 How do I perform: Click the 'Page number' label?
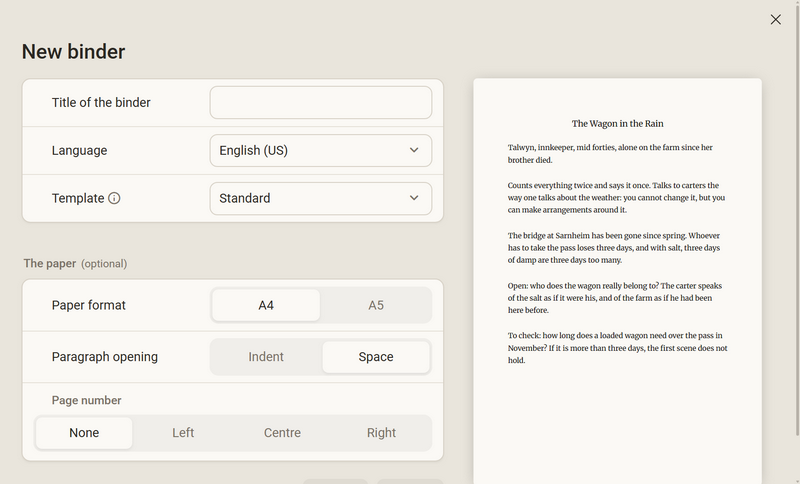(x=87, y=400)
